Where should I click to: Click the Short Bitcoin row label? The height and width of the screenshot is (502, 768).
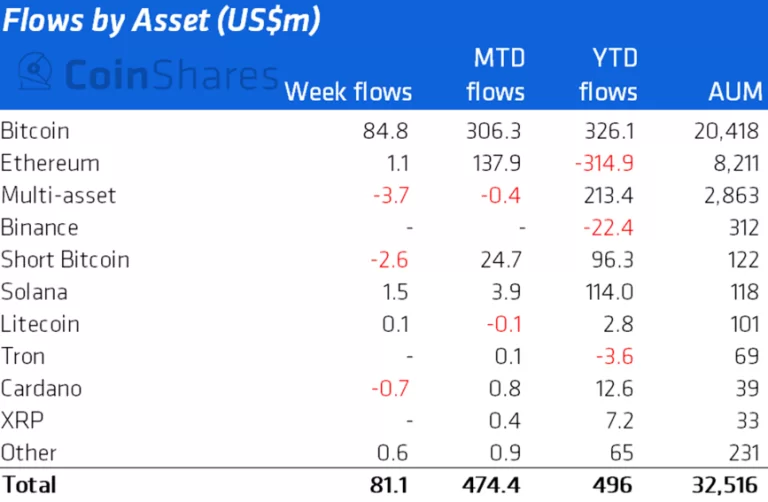(65, 259)
